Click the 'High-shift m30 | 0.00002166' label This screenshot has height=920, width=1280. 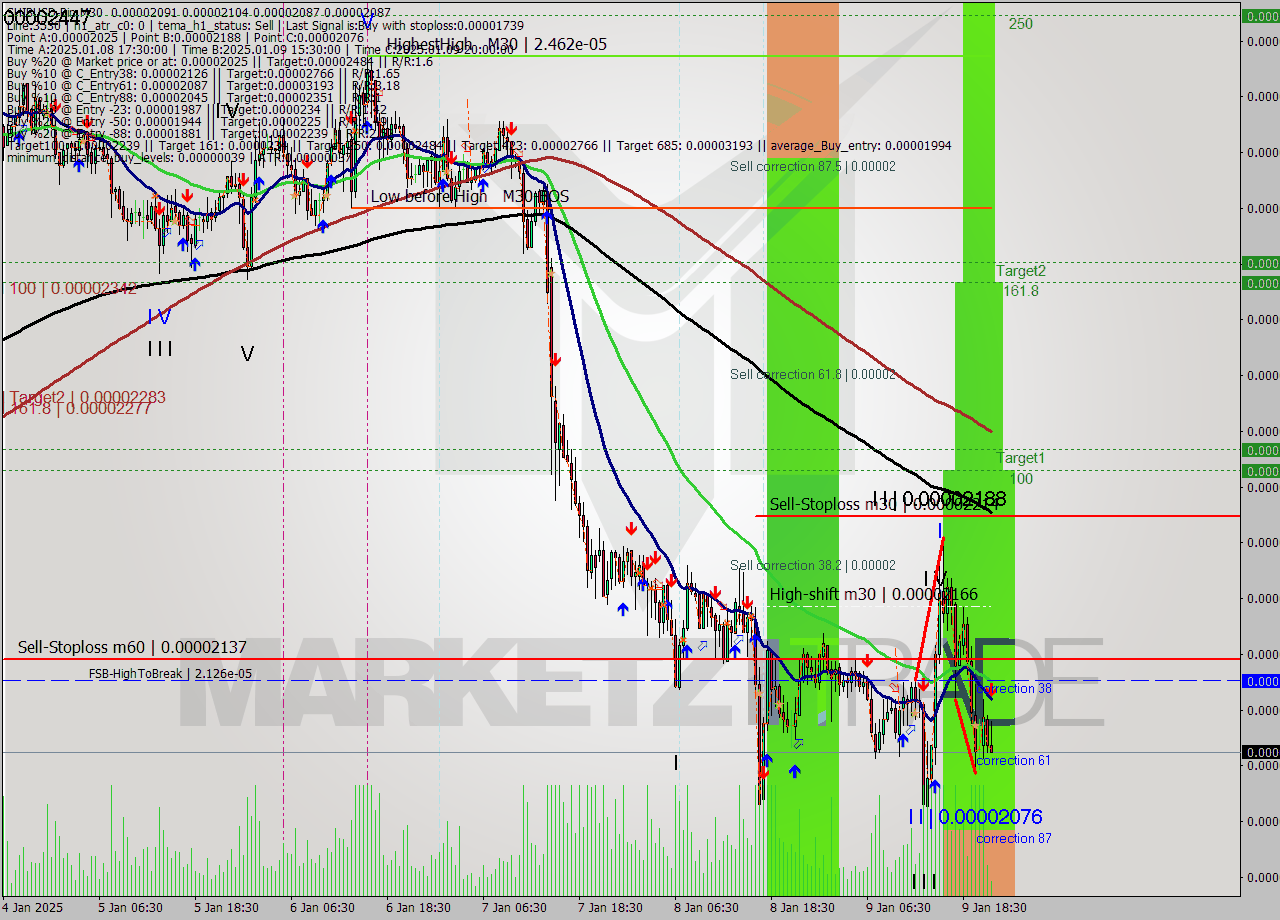click(x=873, y=594)
